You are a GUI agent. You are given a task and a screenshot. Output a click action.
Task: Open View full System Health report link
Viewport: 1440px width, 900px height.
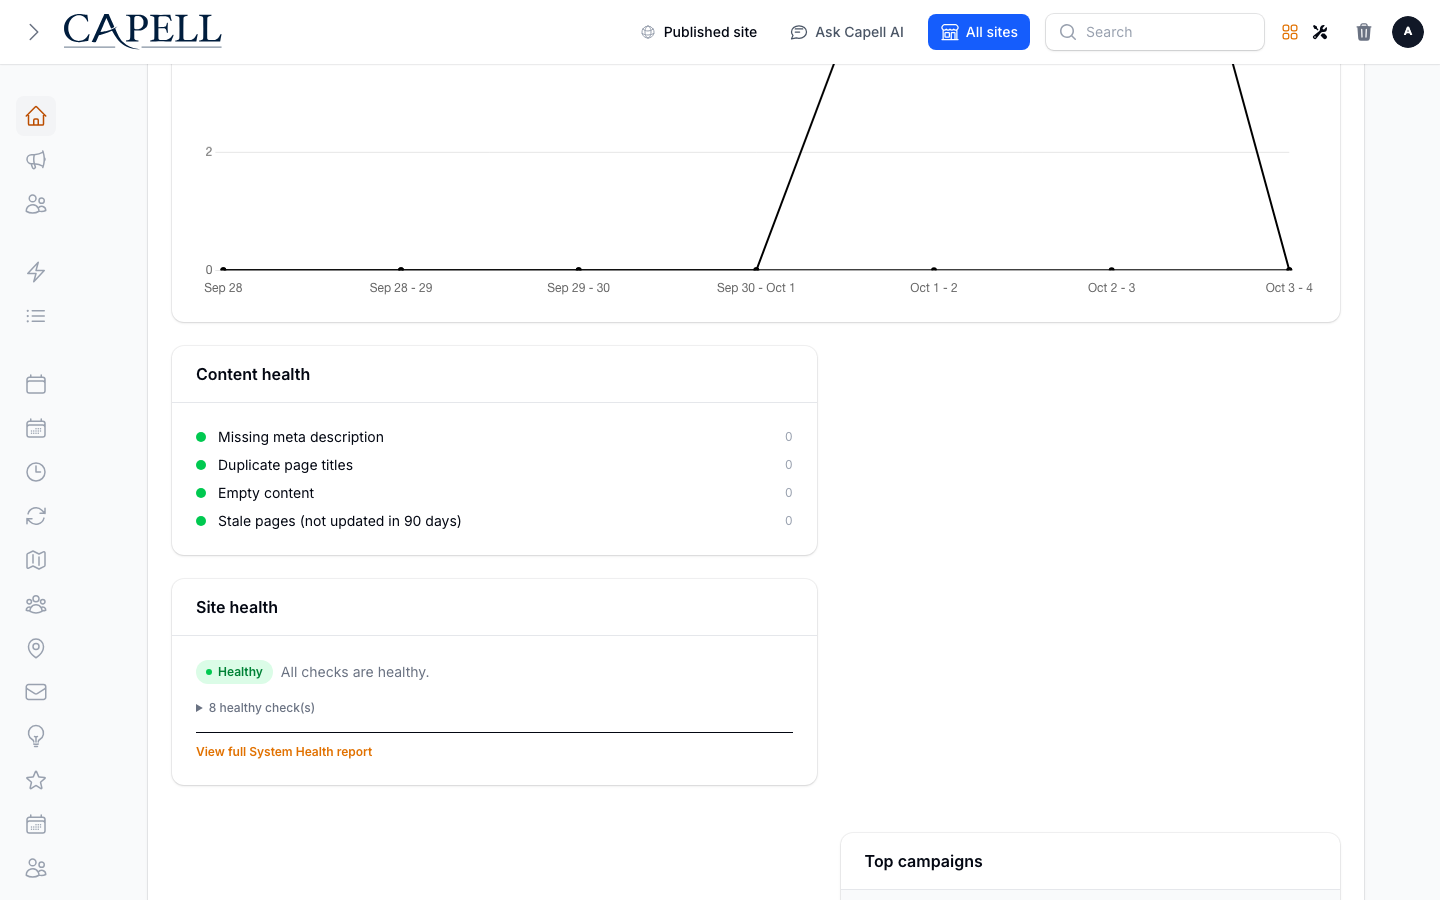click(284, 752)
